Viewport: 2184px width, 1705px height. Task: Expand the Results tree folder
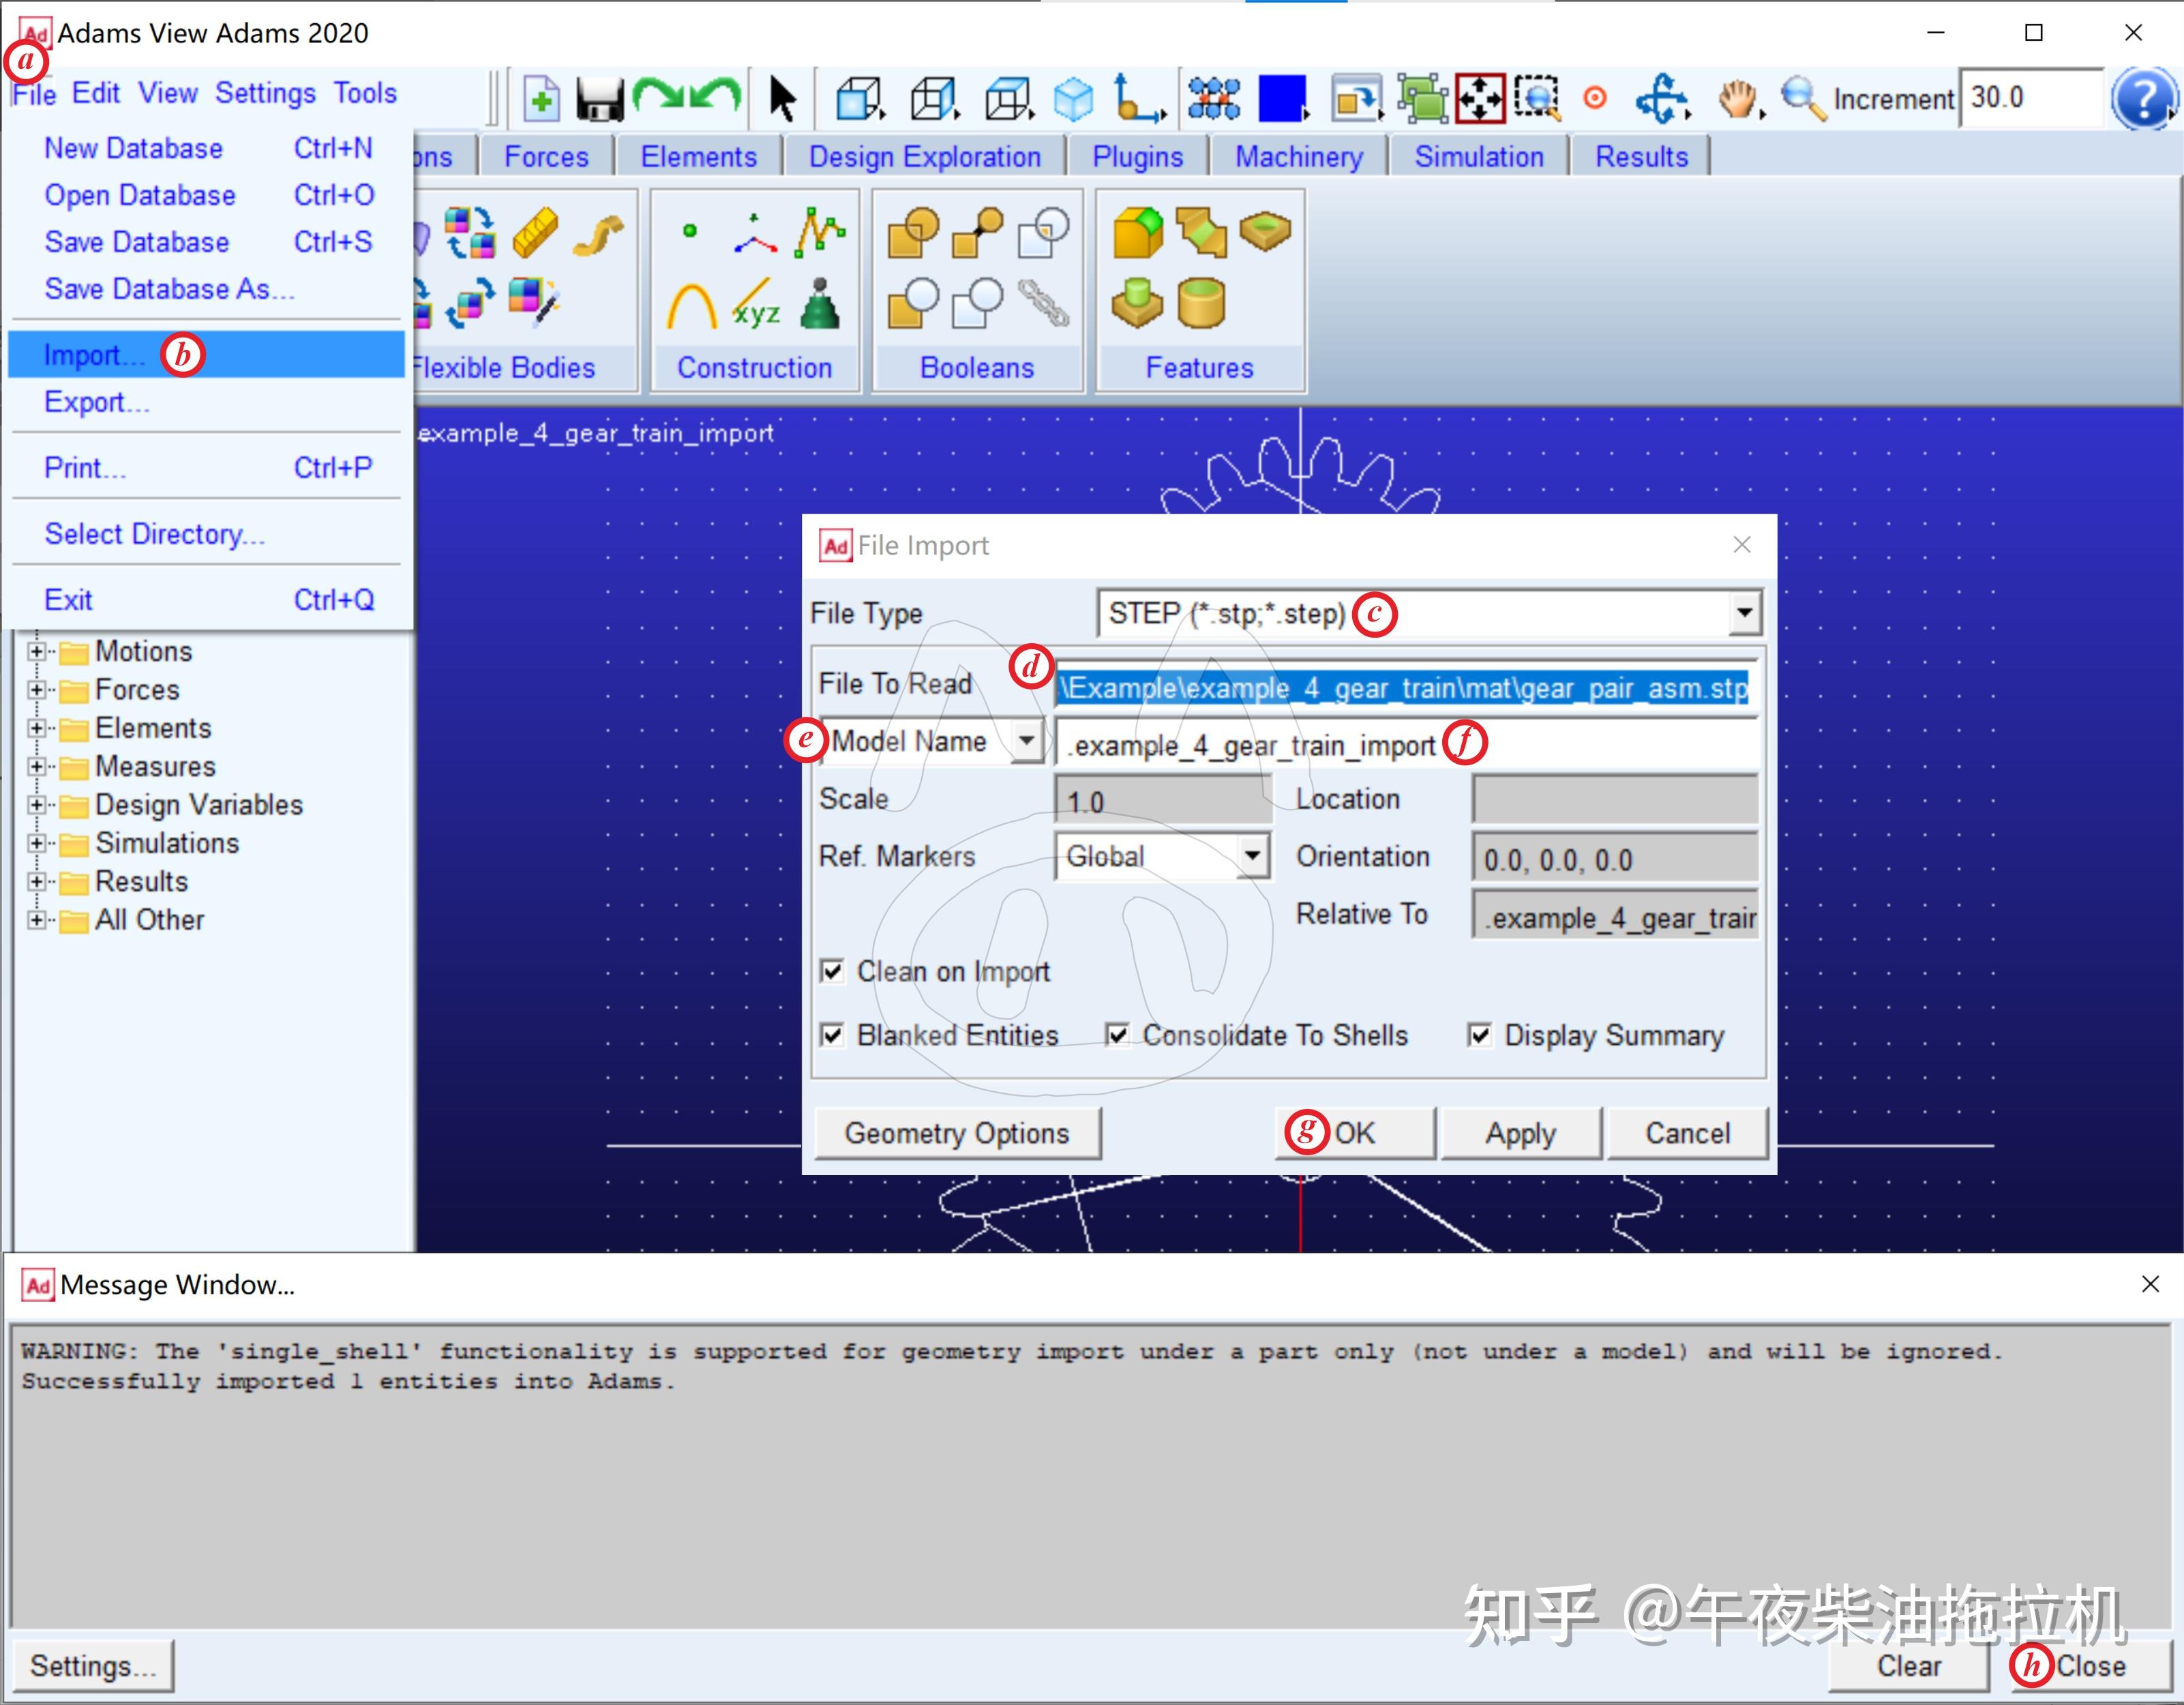[37, 882]
